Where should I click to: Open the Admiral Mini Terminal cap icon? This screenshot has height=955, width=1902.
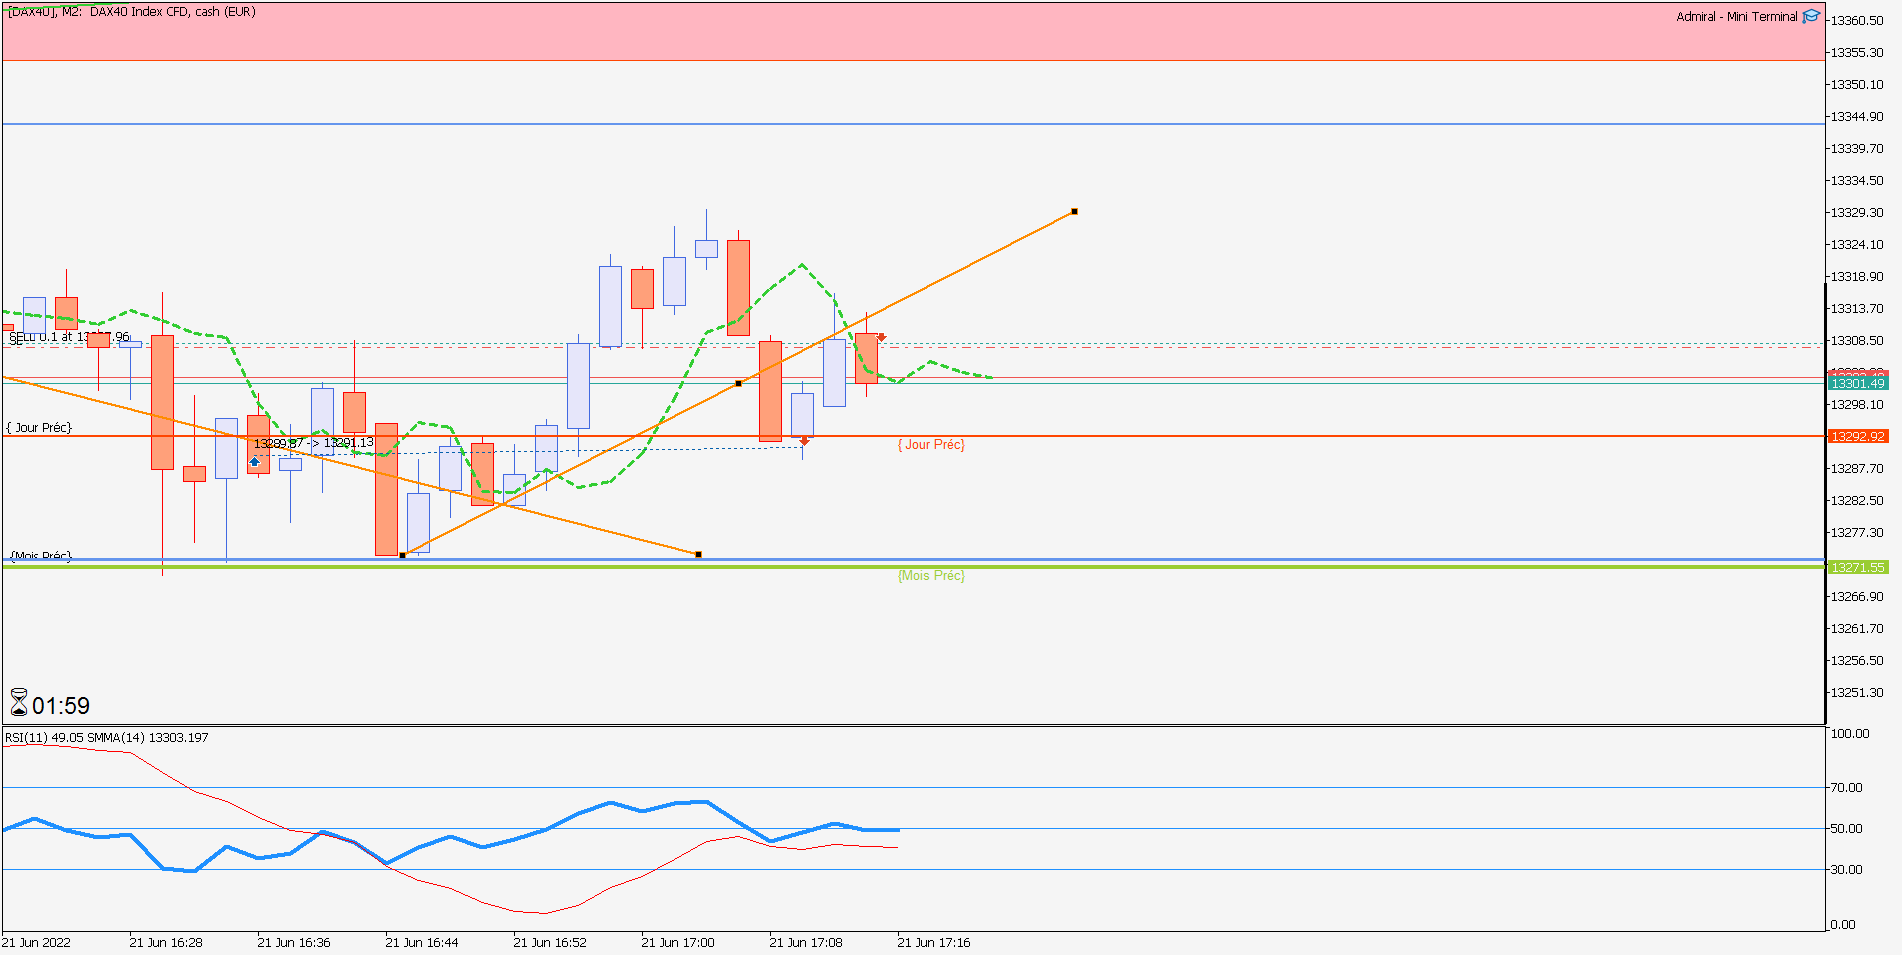point(1811,16)
